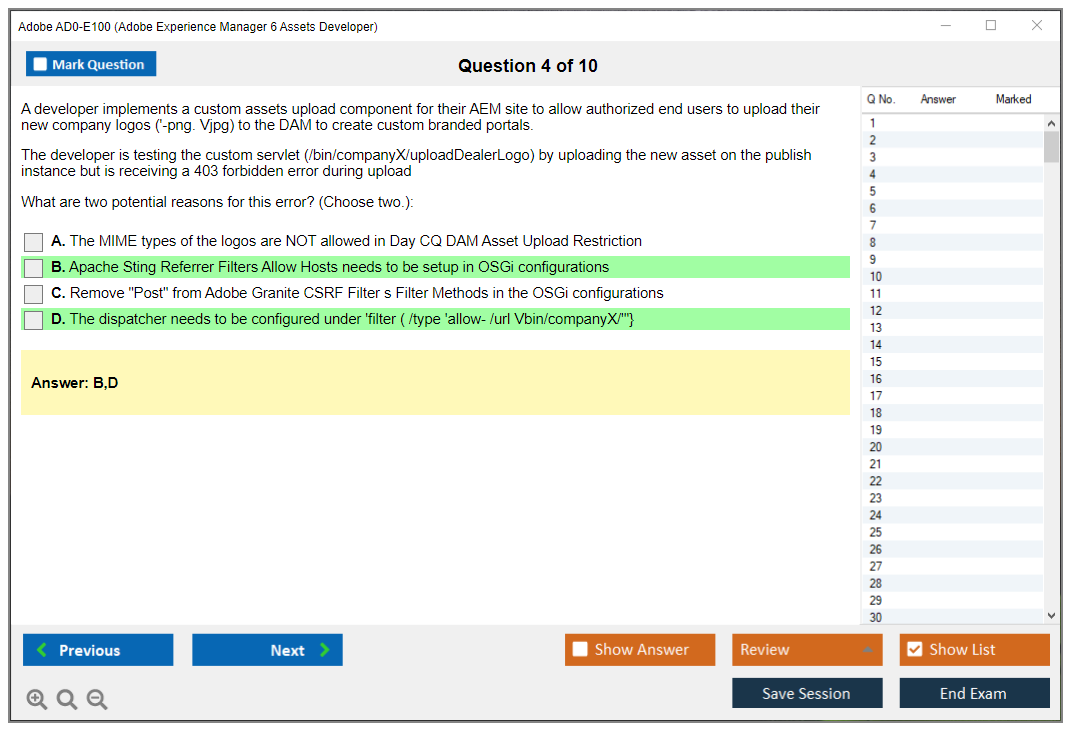
Task: Select answer option C about CSRF Filter
Action: 34,294
